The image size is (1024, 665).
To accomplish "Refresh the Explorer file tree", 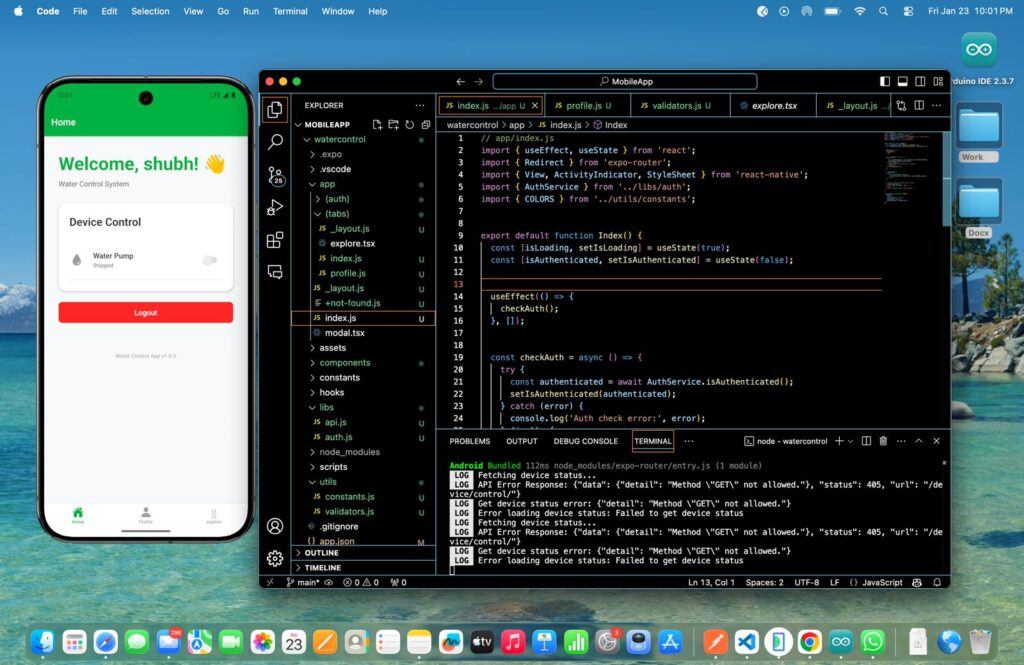I will pyautogui.click(x=409, y=125).
